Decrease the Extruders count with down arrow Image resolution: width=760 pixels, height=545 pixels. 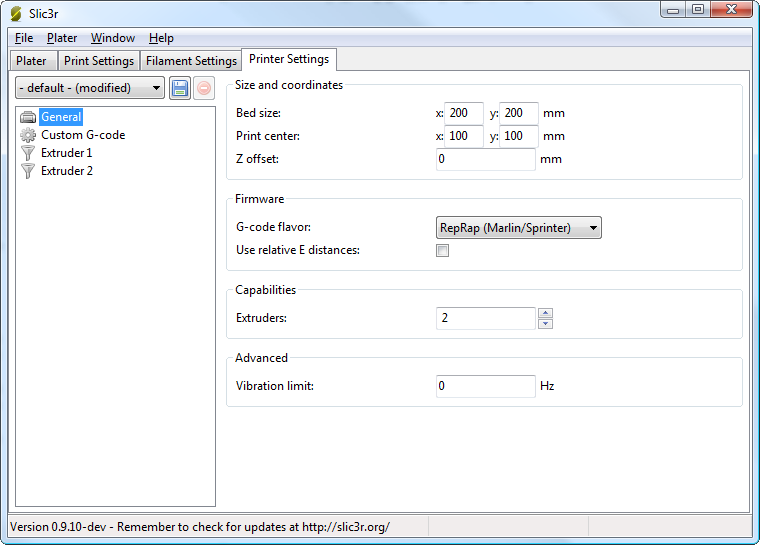point(545,323)
